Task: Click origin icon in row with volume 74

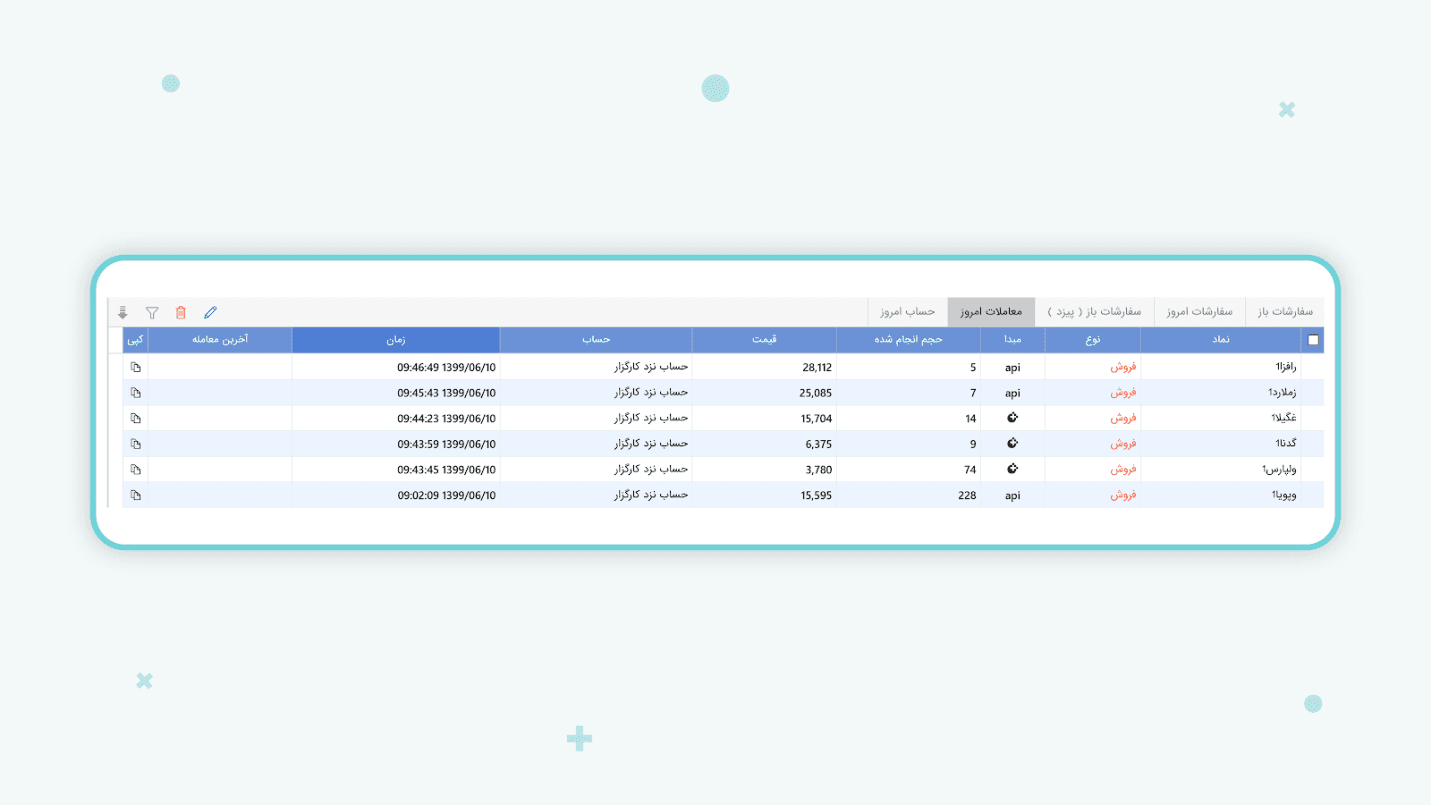Action: [x=1012, y=468]
